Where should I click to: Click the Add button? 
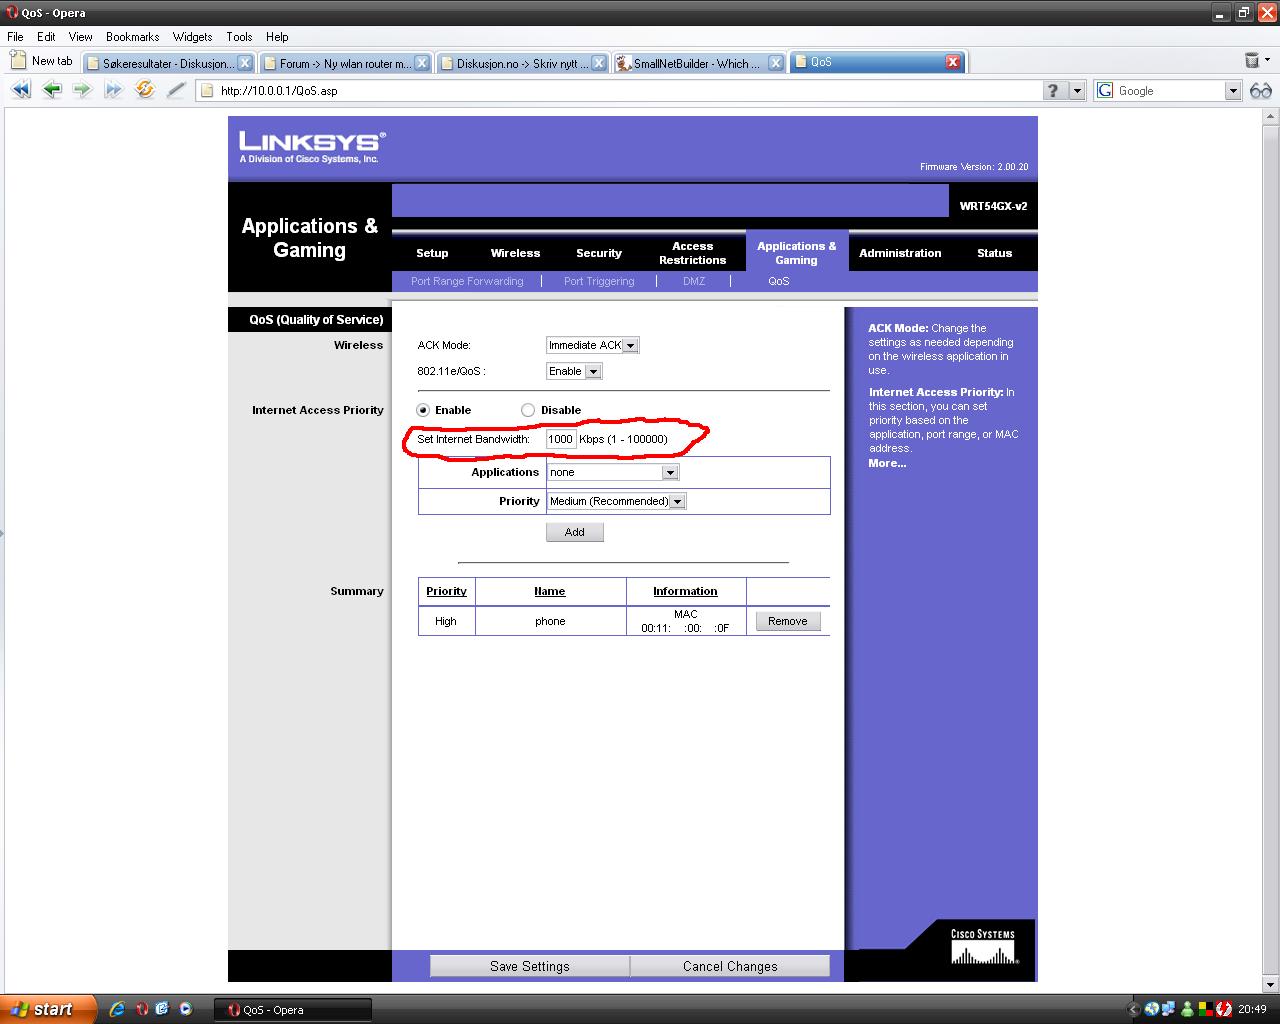pyautogui.click(x=575, y=532)
